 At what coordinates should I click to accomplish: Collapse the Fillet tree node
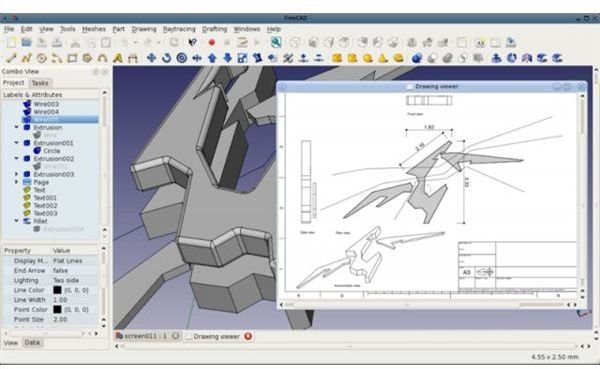(x=16, y=221)
